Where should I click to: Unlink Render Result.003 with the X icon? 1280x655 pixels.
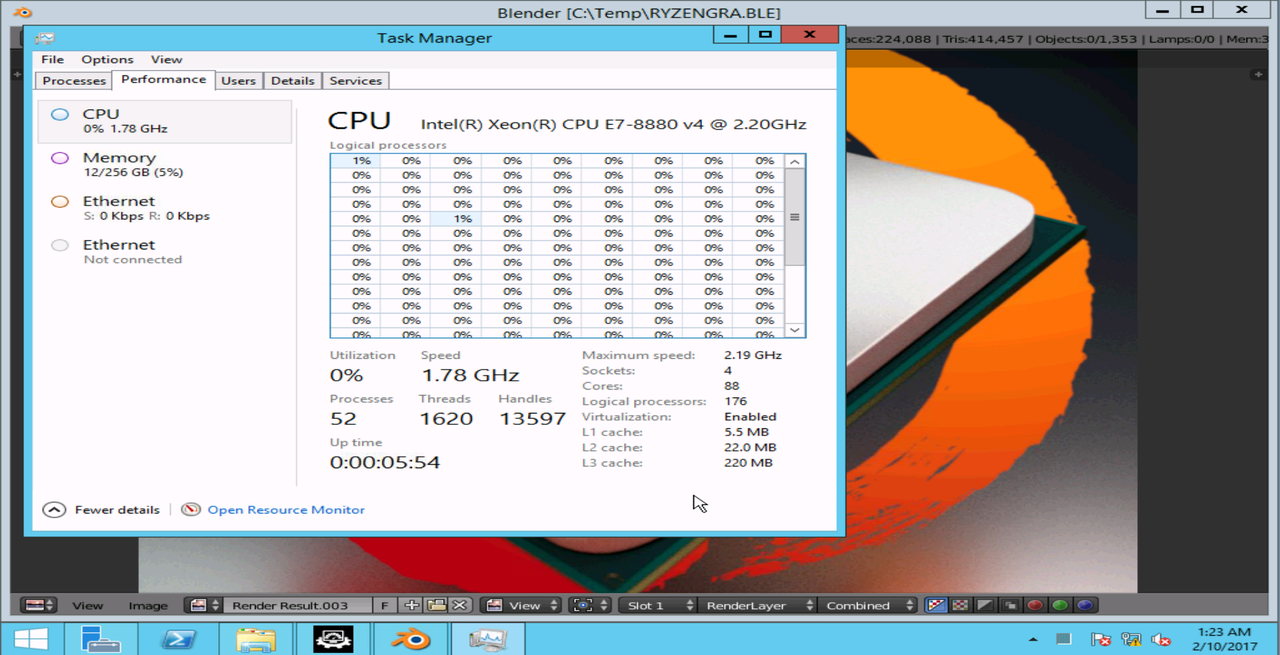click(x=460, y=605)
